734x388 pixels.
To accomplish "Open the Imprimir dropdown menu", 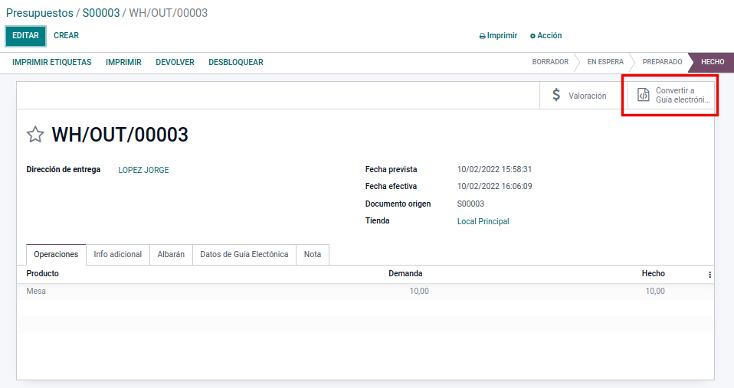I will (x=498, y=36).
